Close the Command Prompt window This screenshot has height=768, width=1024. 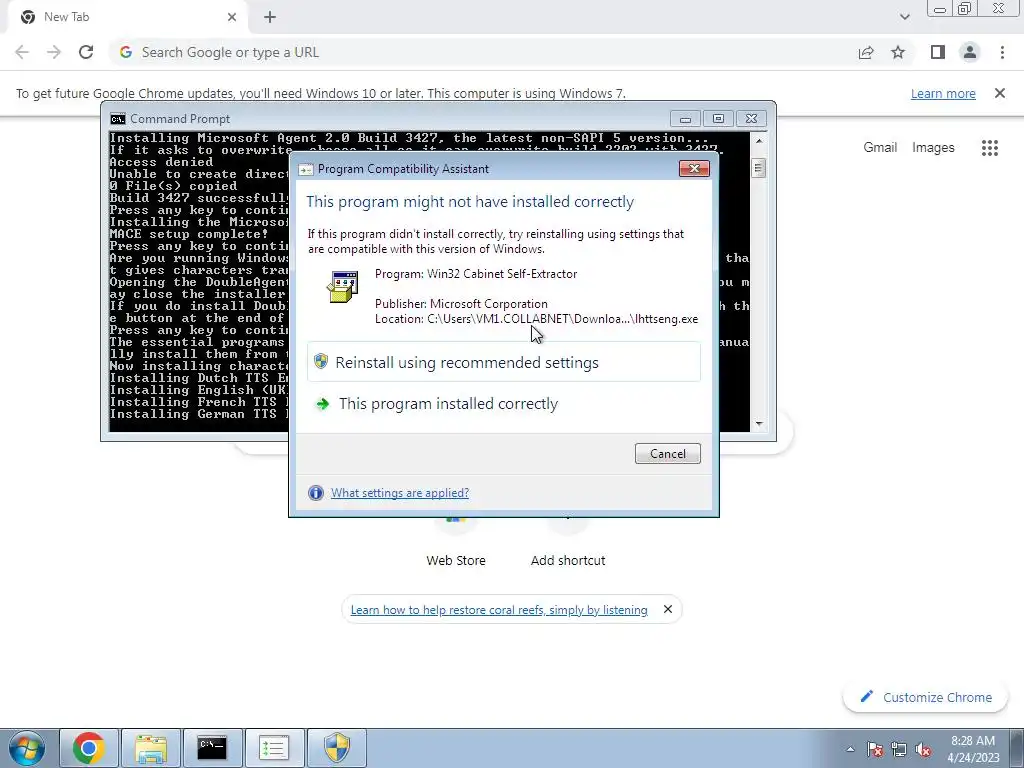(x=751, y=119)
